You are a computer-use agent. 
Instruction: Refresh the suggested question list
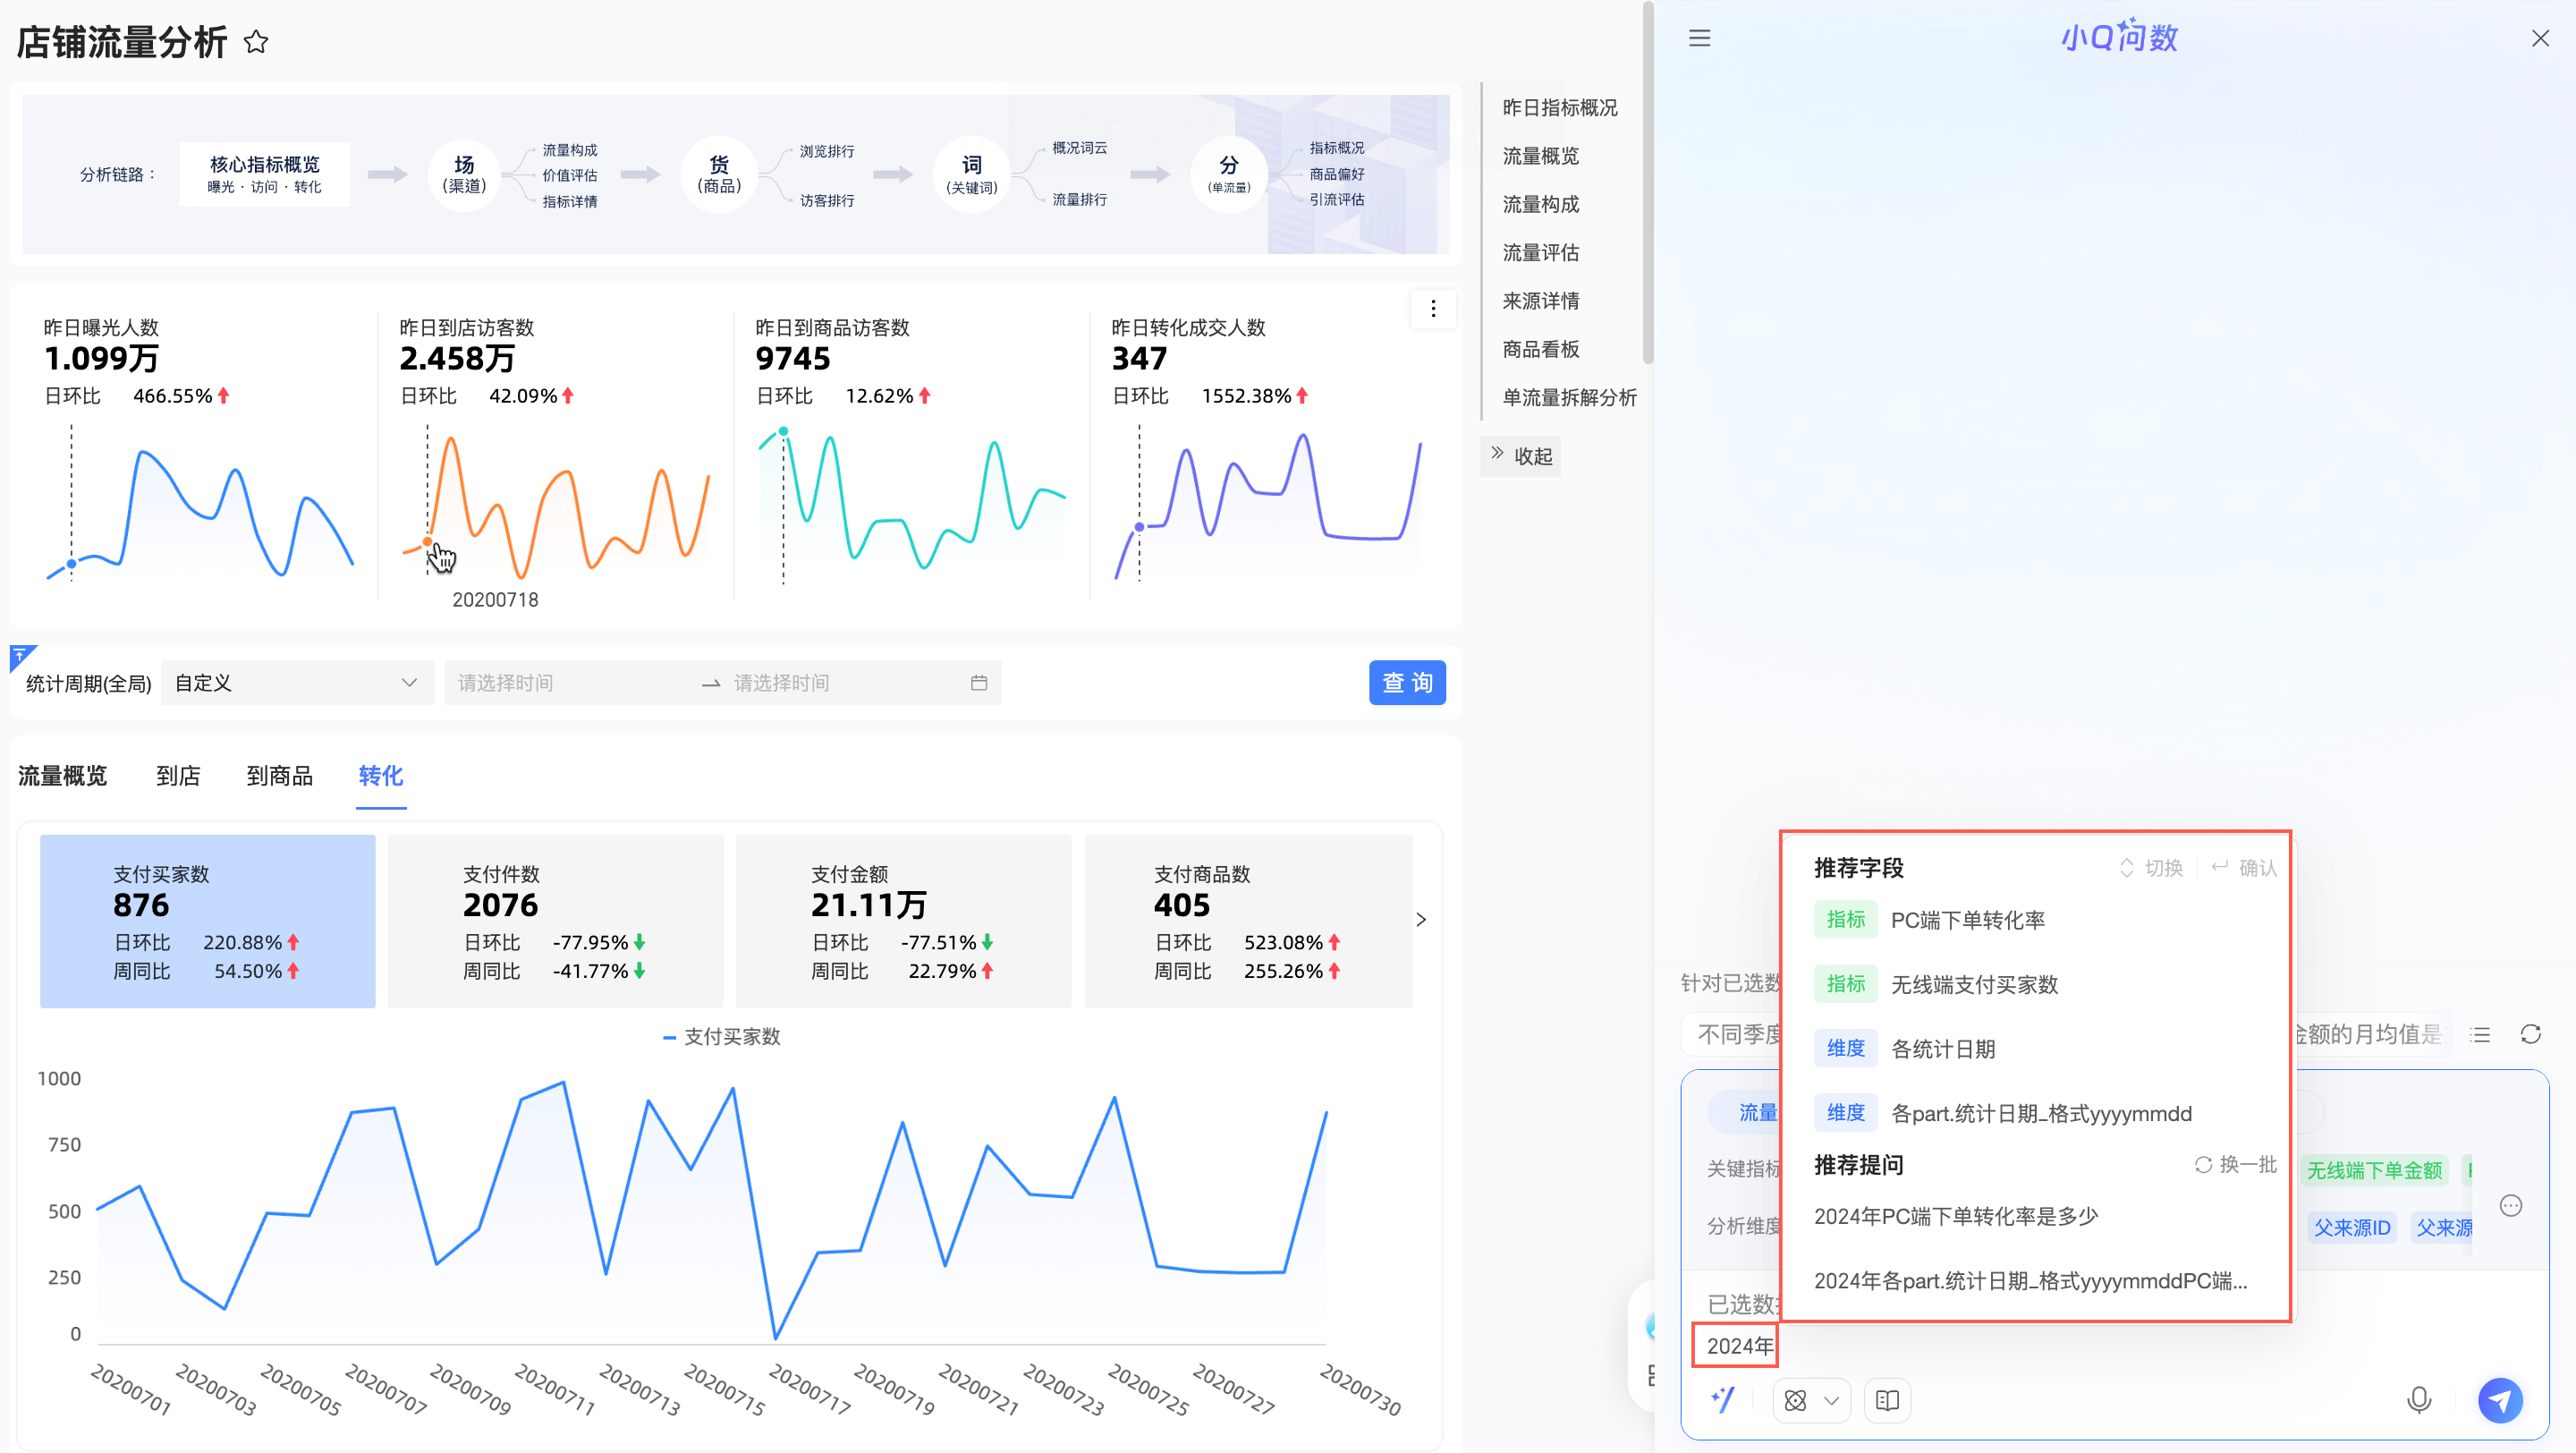point(2530,1034)
